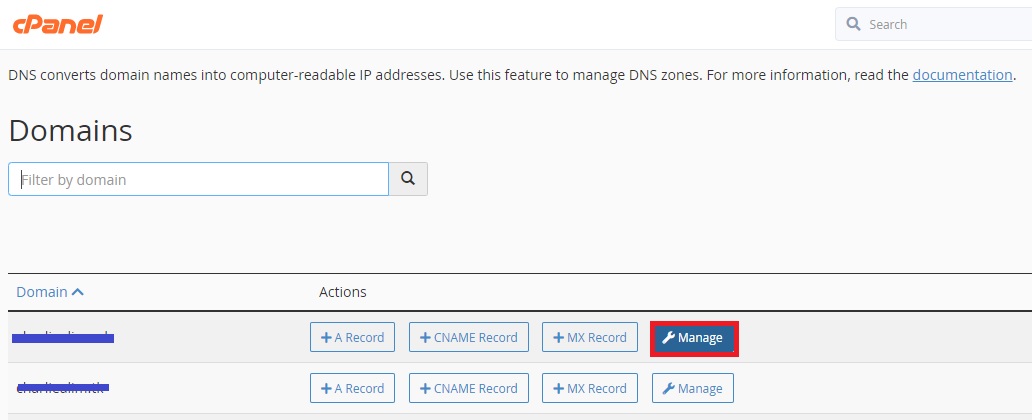The height and width of the screenshot is (420, 1032).
Task: Click the magnifier icon in top Search box
Action: point(853,24)
